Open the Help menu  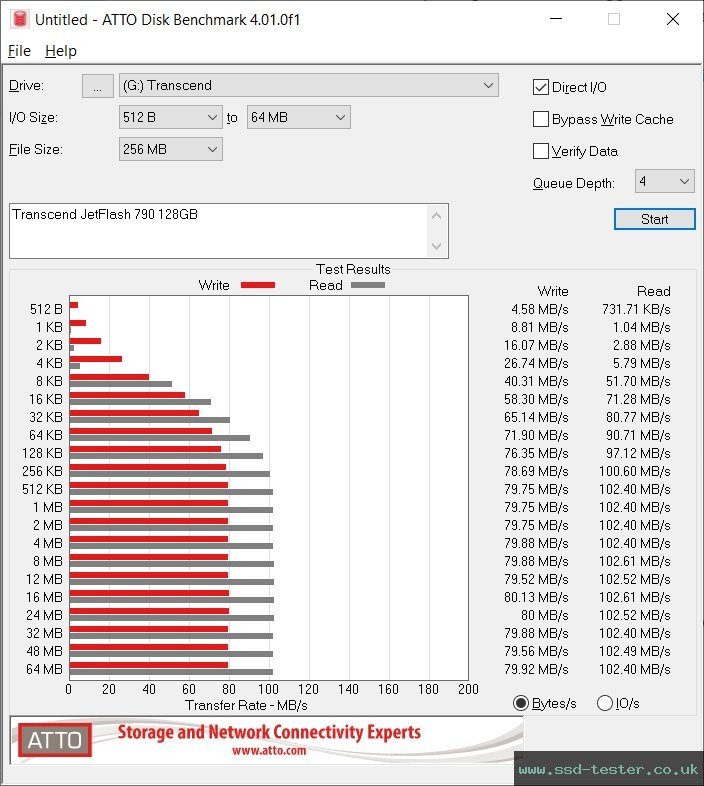[61, 51]
